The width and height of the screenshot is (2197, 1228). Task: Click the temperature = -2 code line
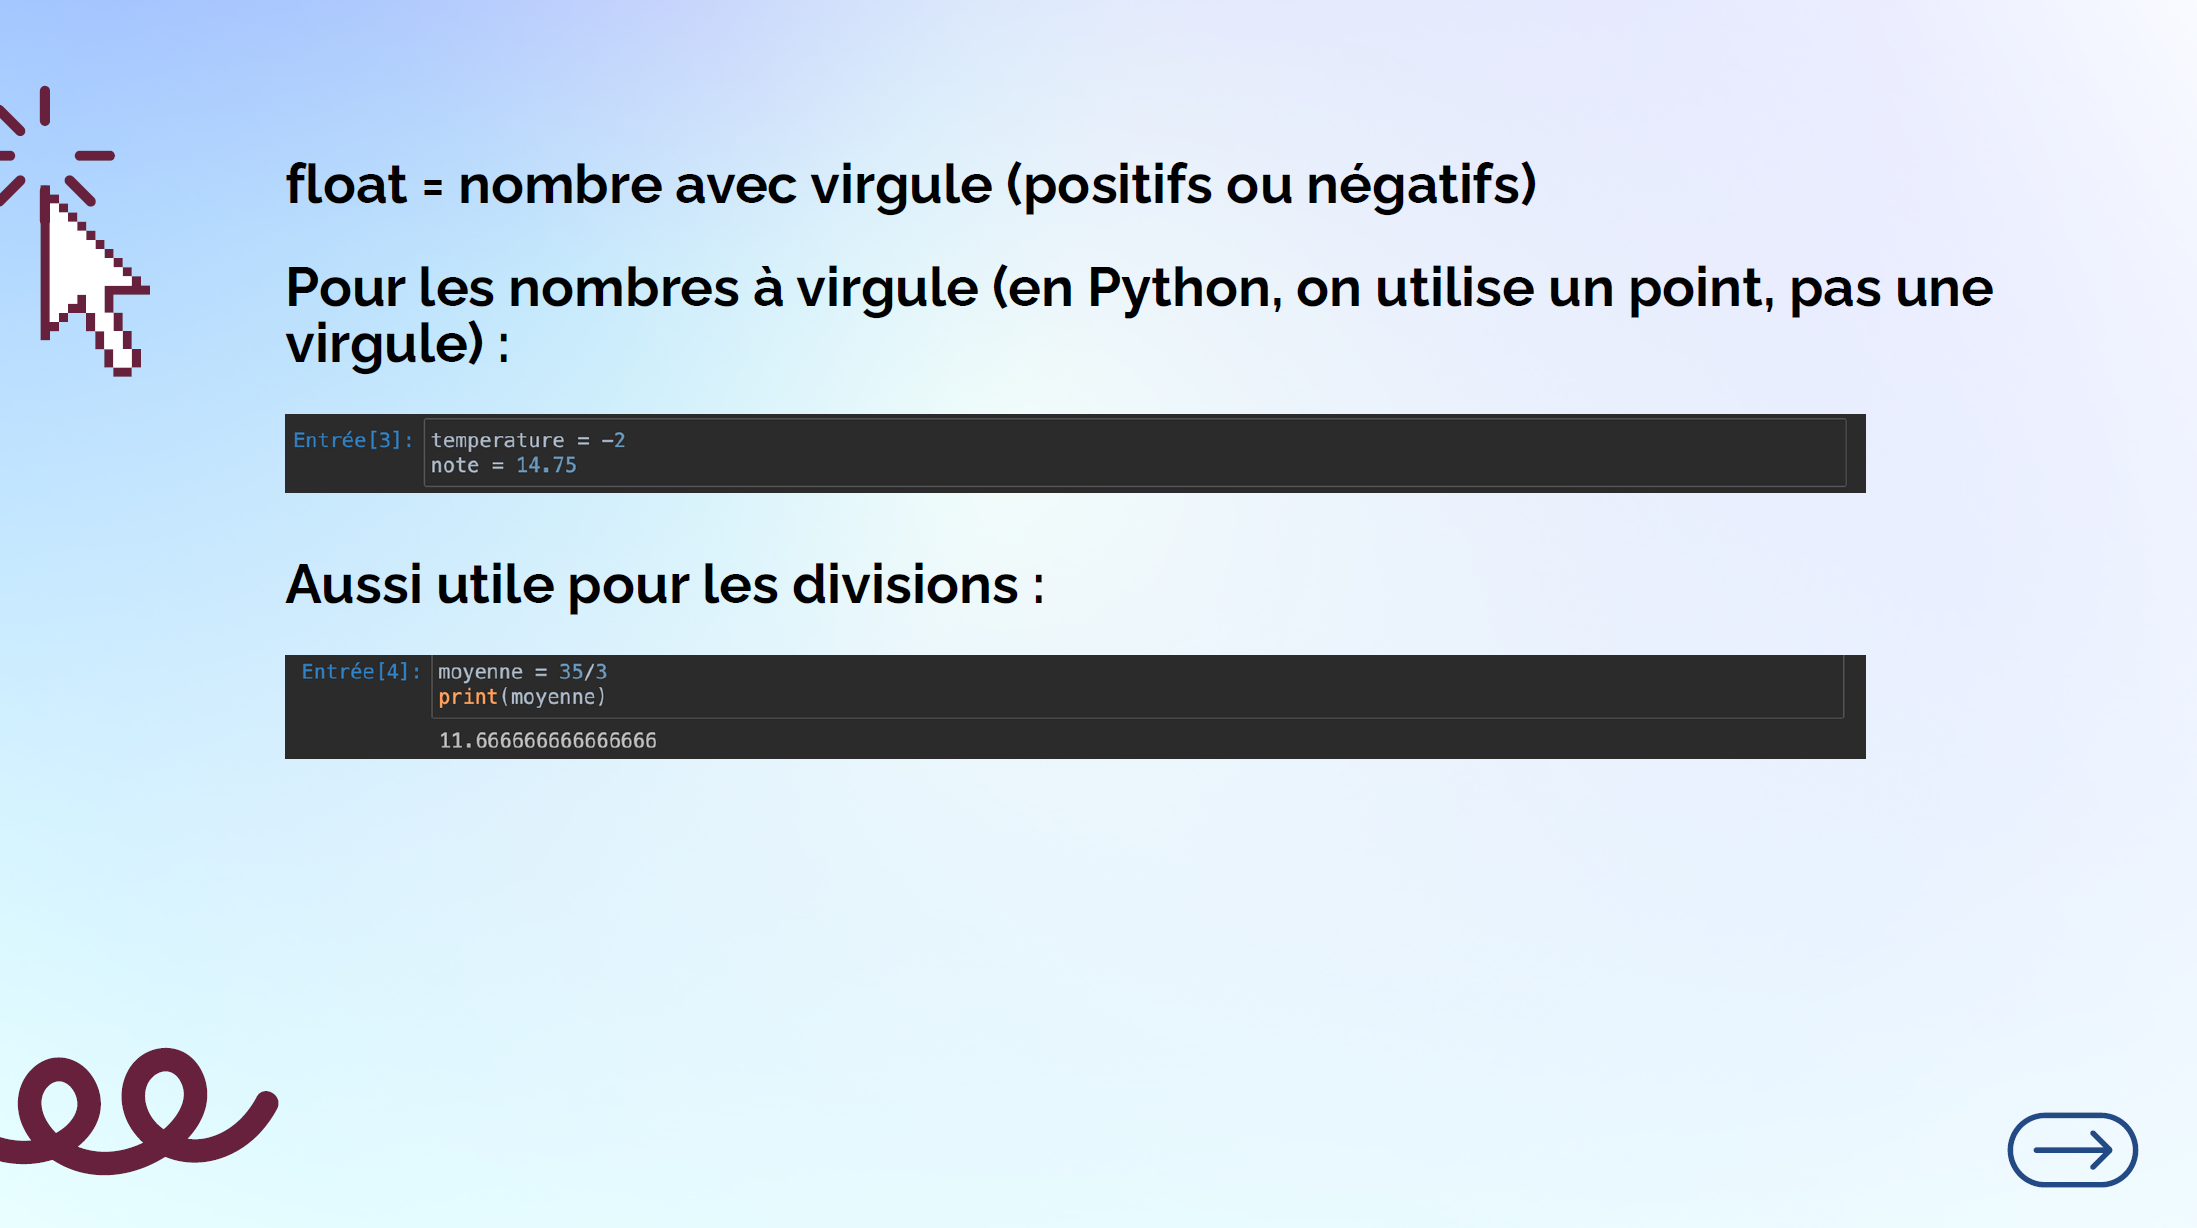(527, 440)
